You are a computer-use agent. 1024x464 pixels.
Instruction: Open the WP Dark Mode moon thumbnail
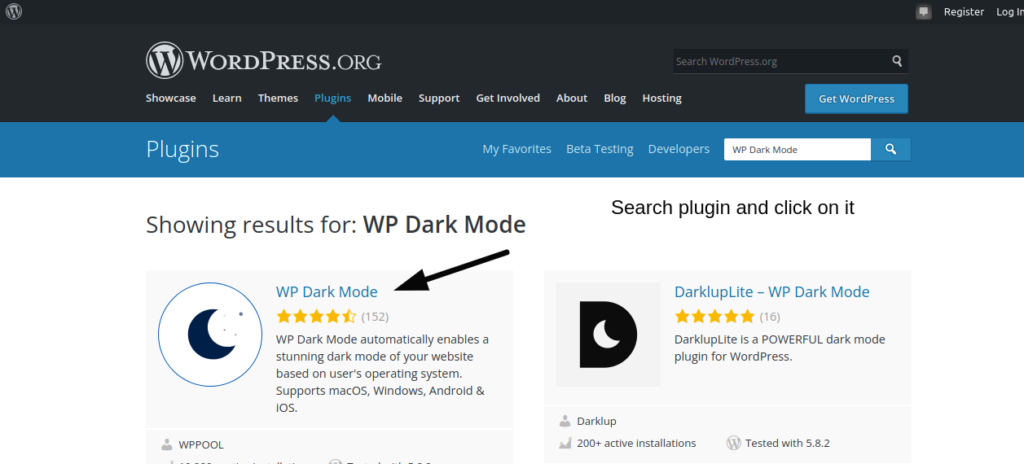(x=210, y=334)
